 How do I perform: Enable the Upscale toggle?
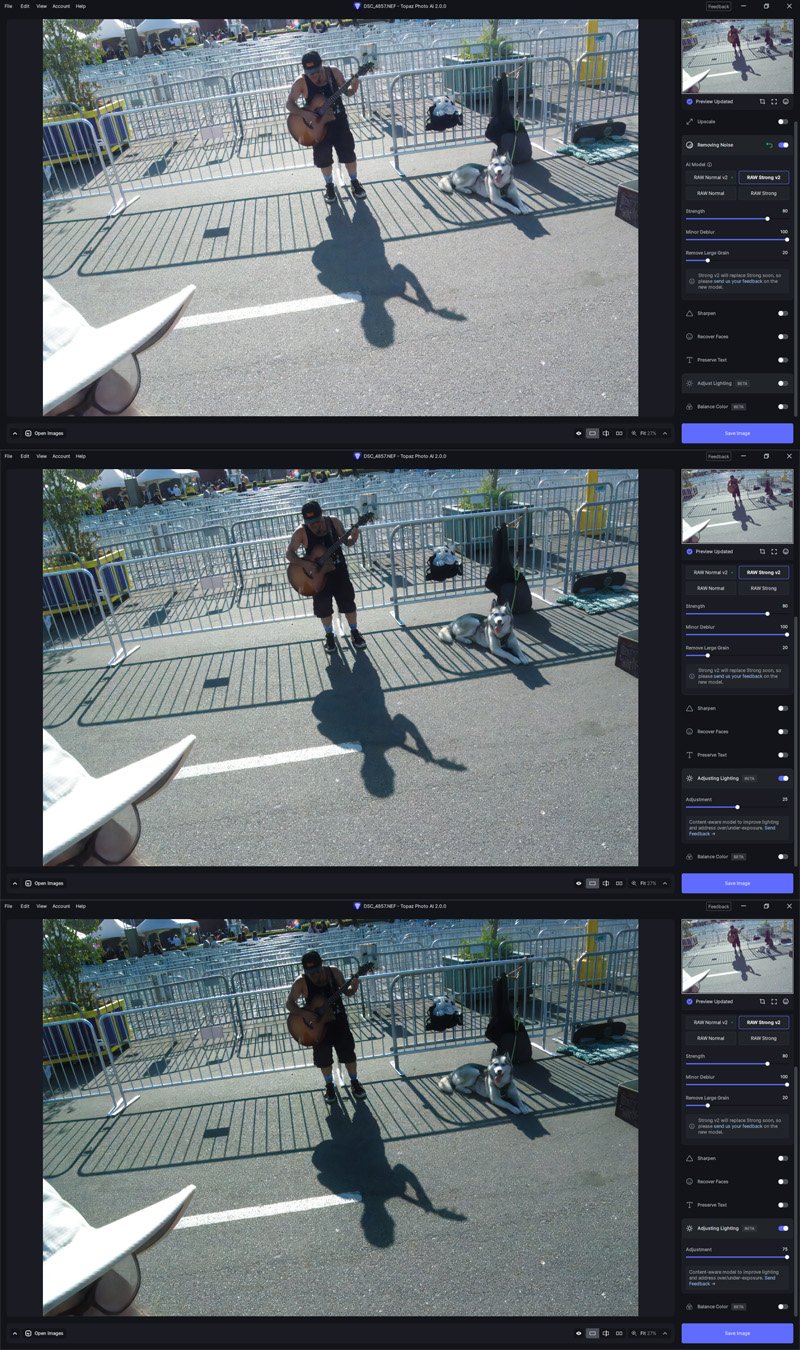click(783, 122)
